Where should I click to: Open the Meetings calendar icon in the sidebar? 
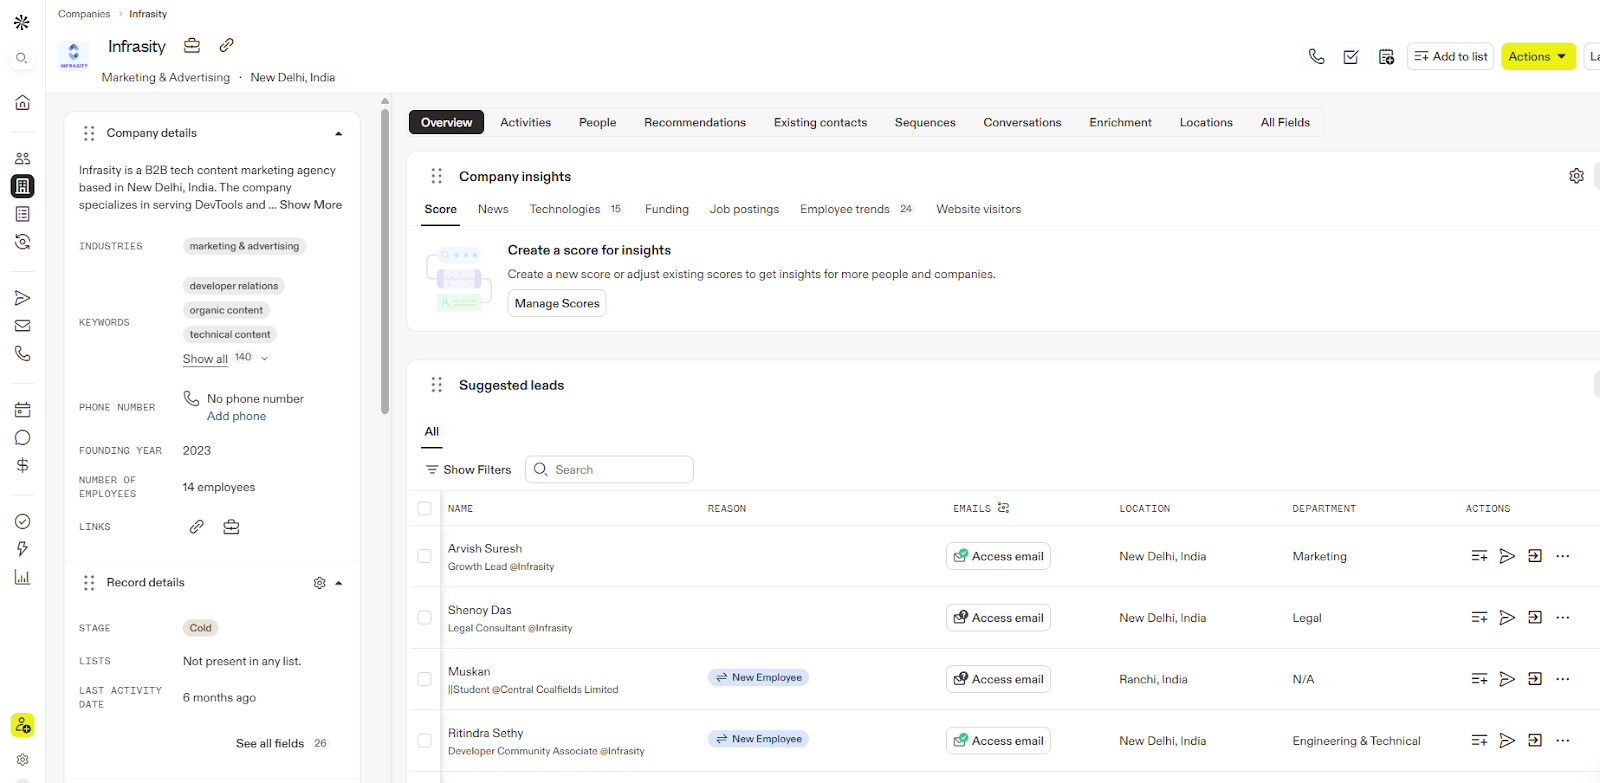(x=22, y=410)
